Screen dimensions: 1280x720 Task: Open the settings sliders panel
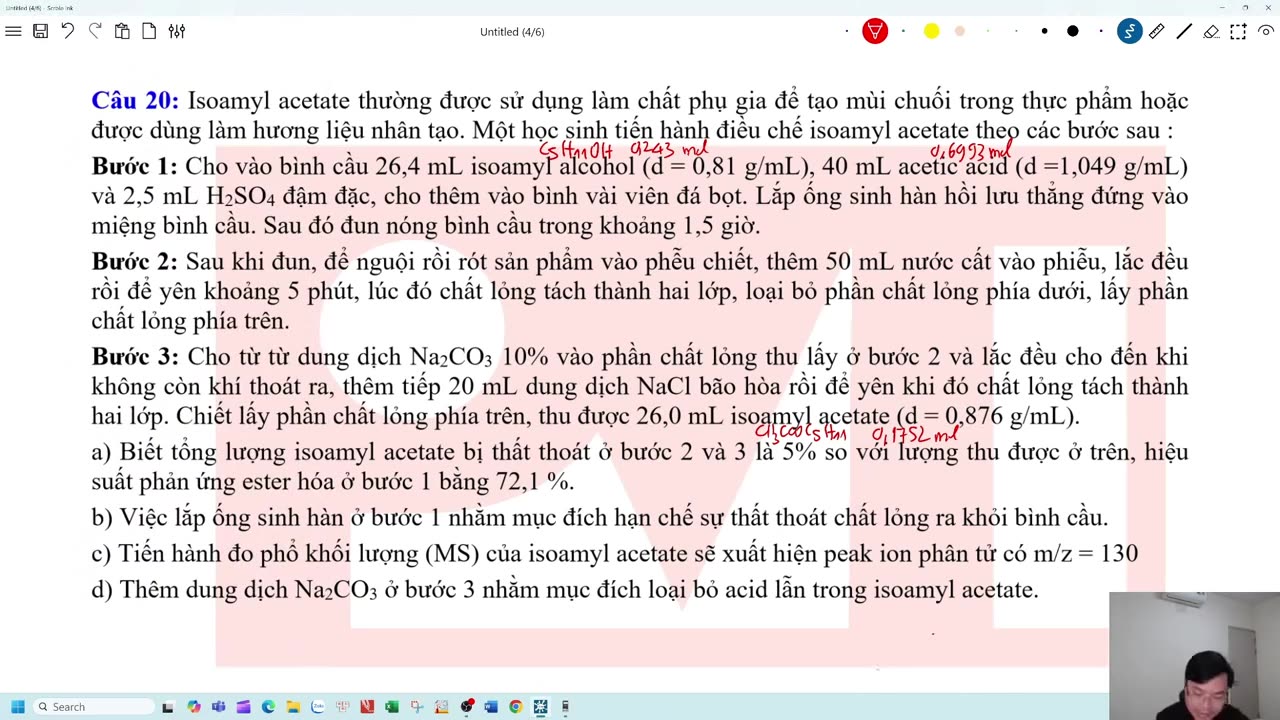pos(177,31)
